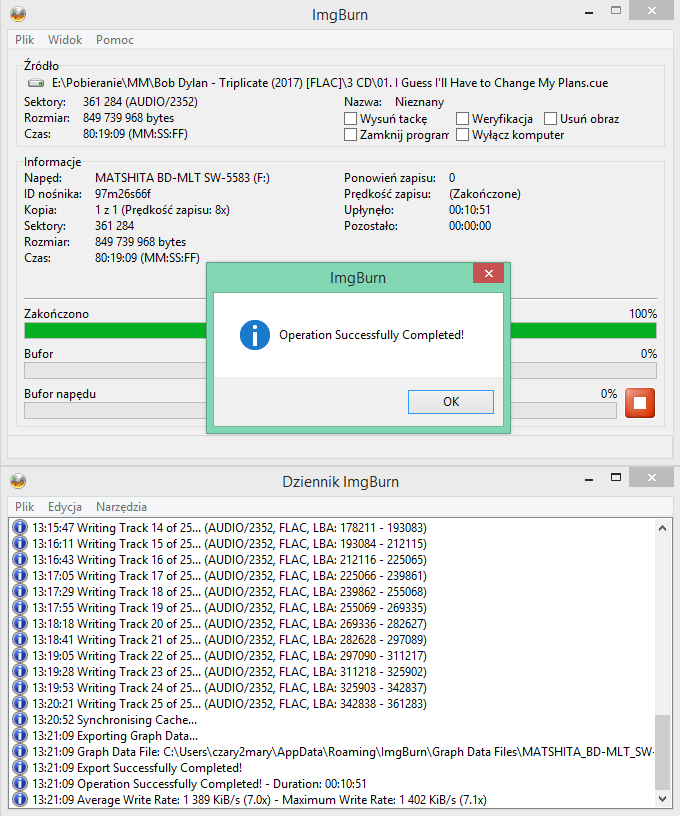Open the Narzędzia menu
This screenshot has width=680, height=816.
[x=121, y=507]
